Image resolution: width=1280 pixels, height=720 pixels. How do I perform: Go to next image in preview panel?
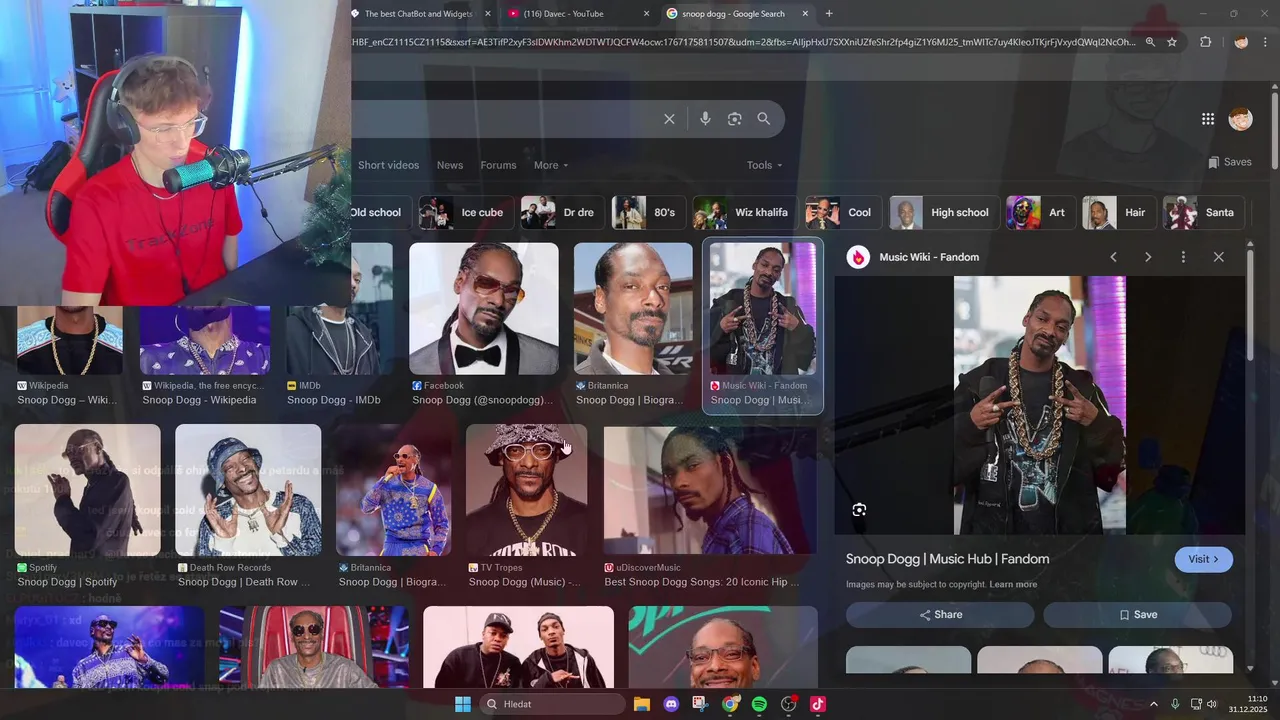1148,257
